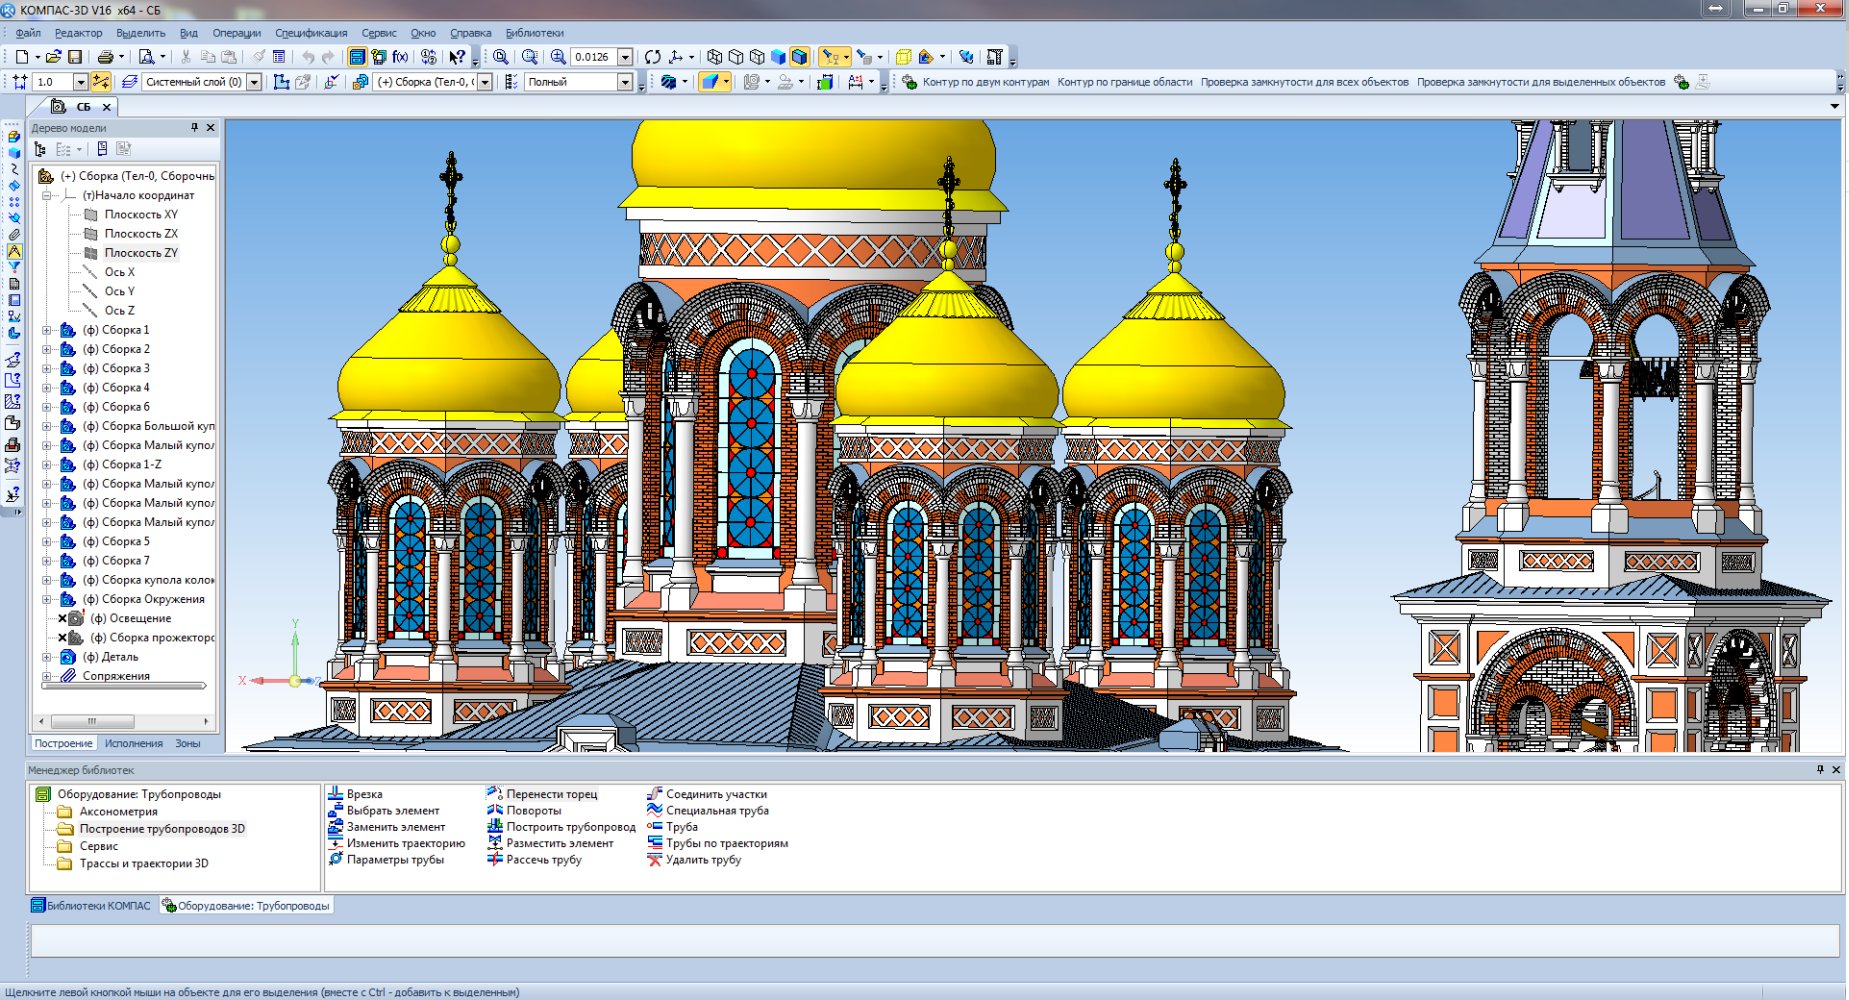This screenshot has height=1000, width=1849.
Task: Collapse the Начало координат tree node
Action: (46, 196)
